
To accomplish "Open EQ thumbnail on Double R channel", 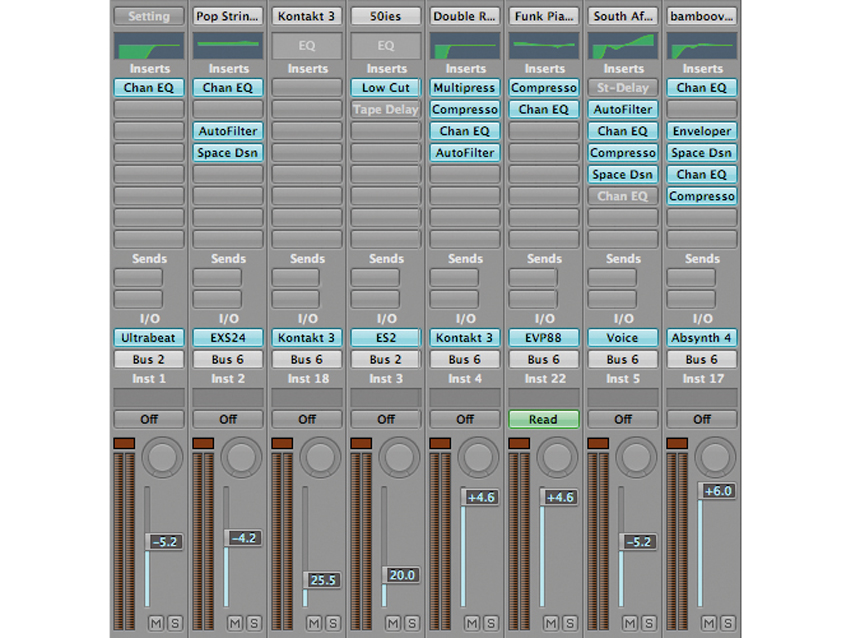I will pyautogui.click(x=465, y=46).
